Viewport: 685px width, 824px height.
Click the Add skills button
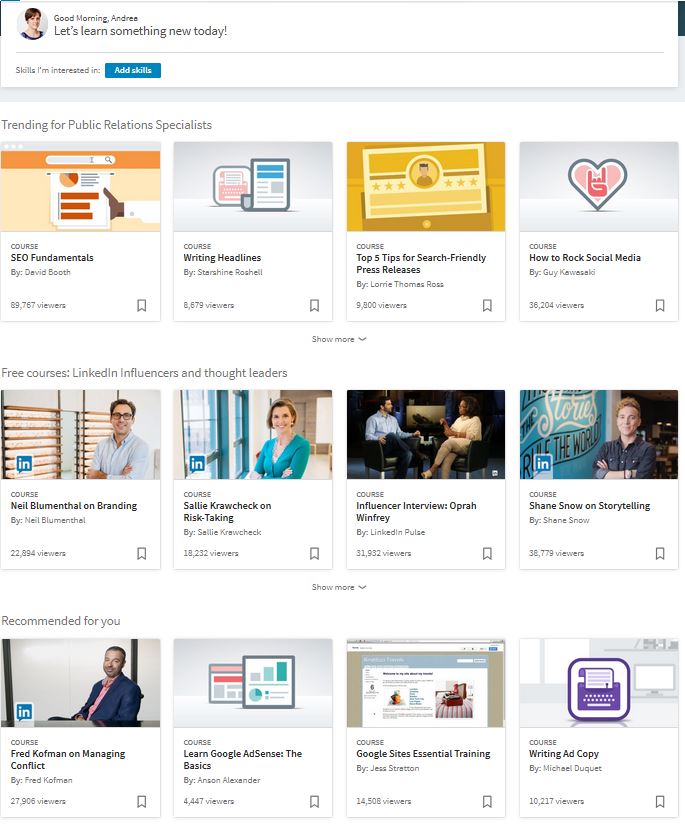(133, 70)
